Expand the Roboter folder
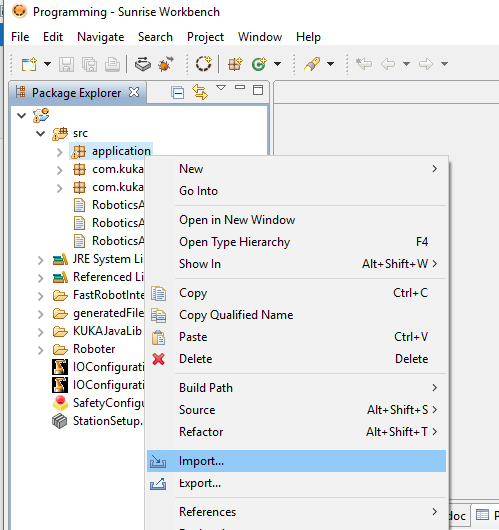The width and height of the screenshot is (499, 530). point(41,350)
